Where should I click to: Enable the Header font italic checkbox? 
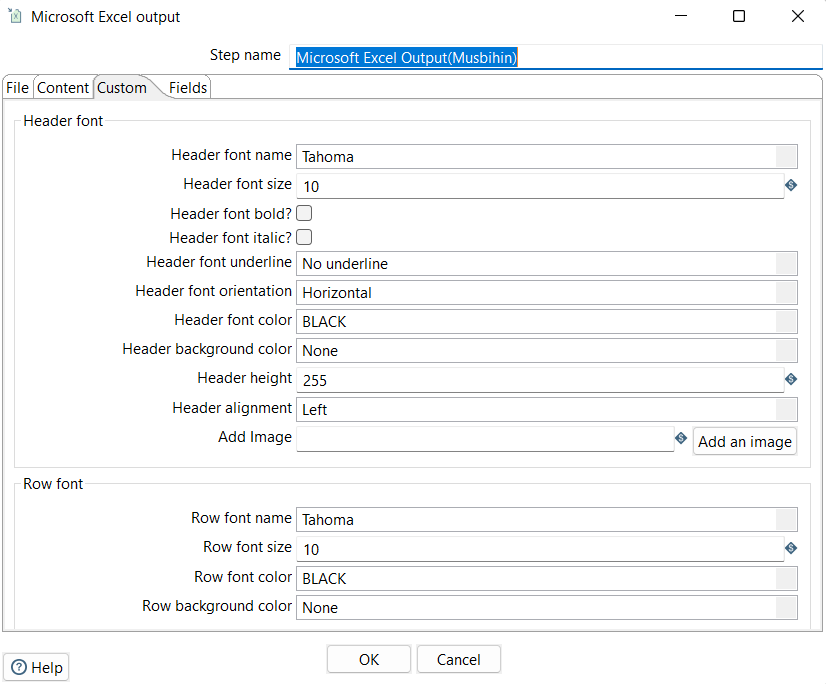click(x=304, y=238)
